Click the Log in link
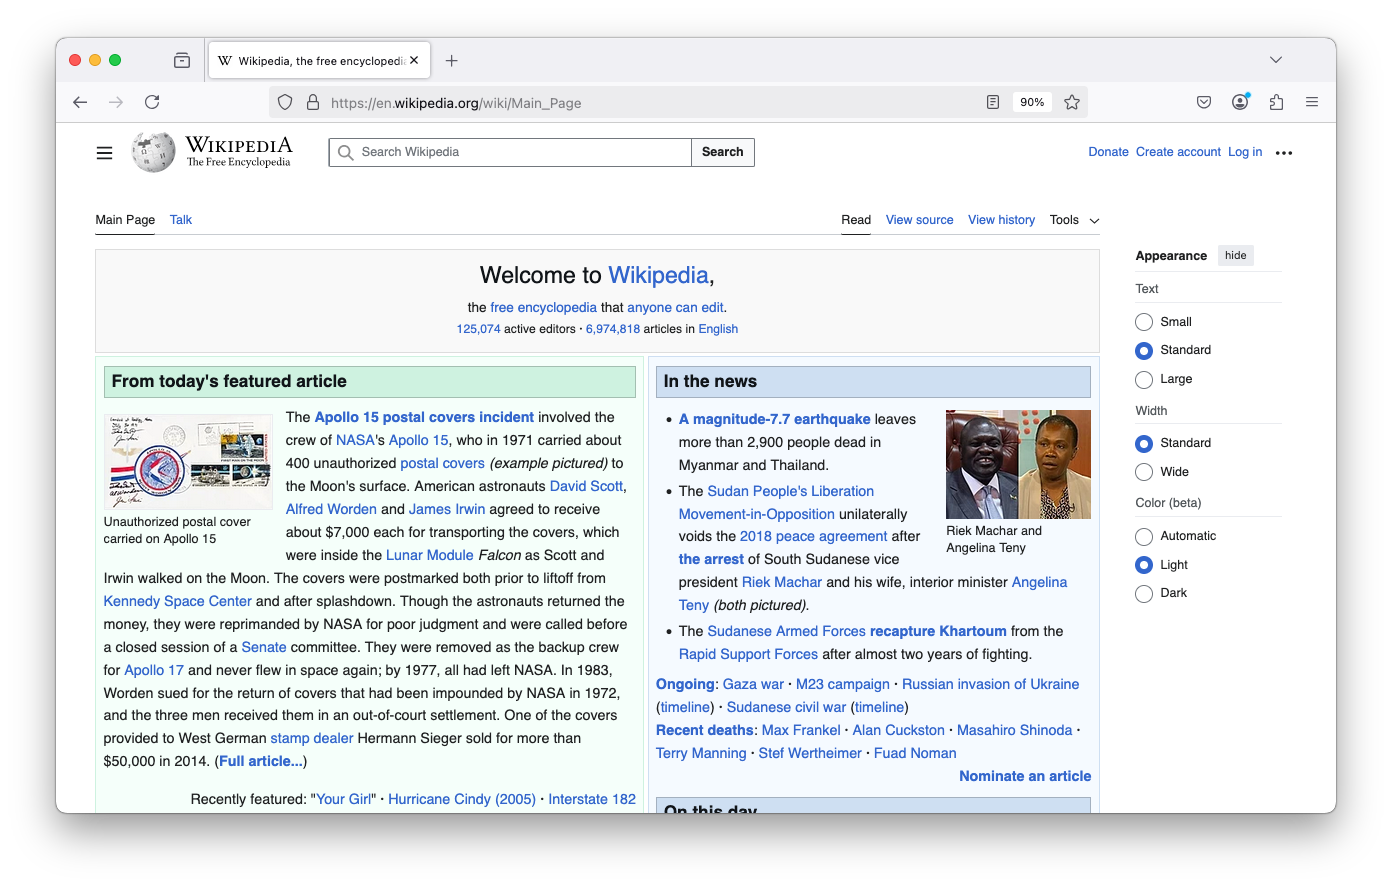 tap(1245, 152)
